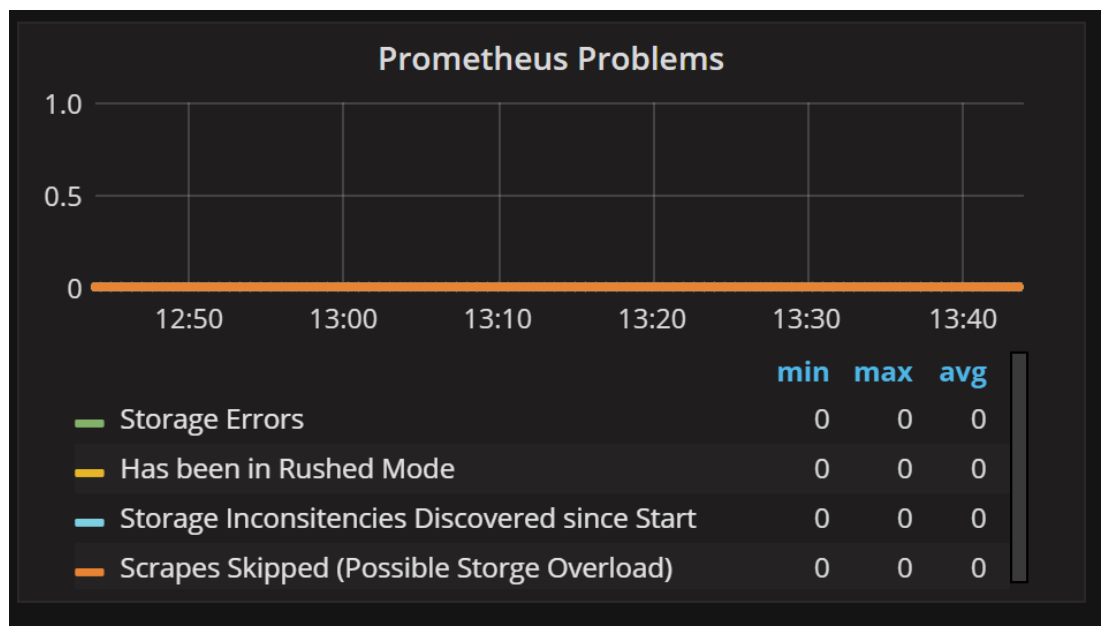Toggle Storage Inconsitencies Discovered since Start series
The width and height of the screenshot is (1111, 634).
(408, 519)
